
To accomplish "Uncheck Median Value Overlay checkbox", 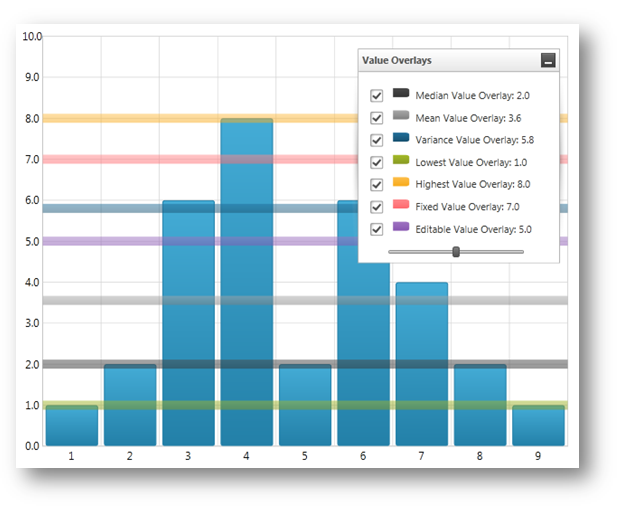I will pyautogui.click(x=377, y=96).
